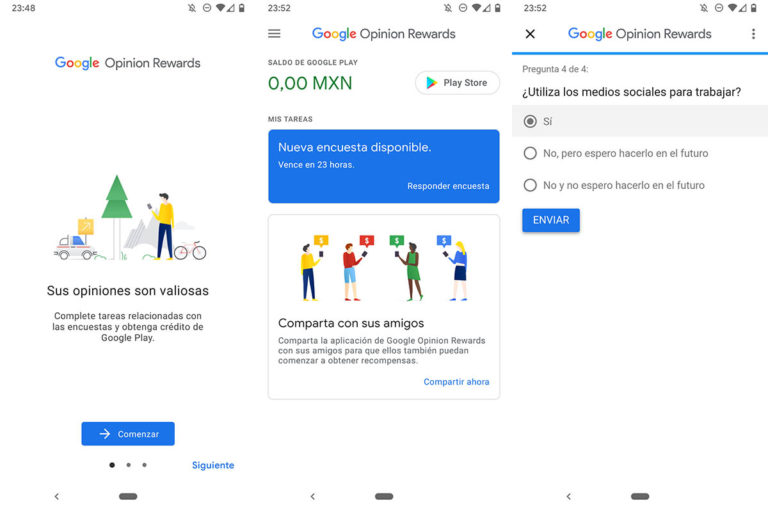
Task: Tap the Siguiente link
Action: pyautogui.click(x=213, y=465)
